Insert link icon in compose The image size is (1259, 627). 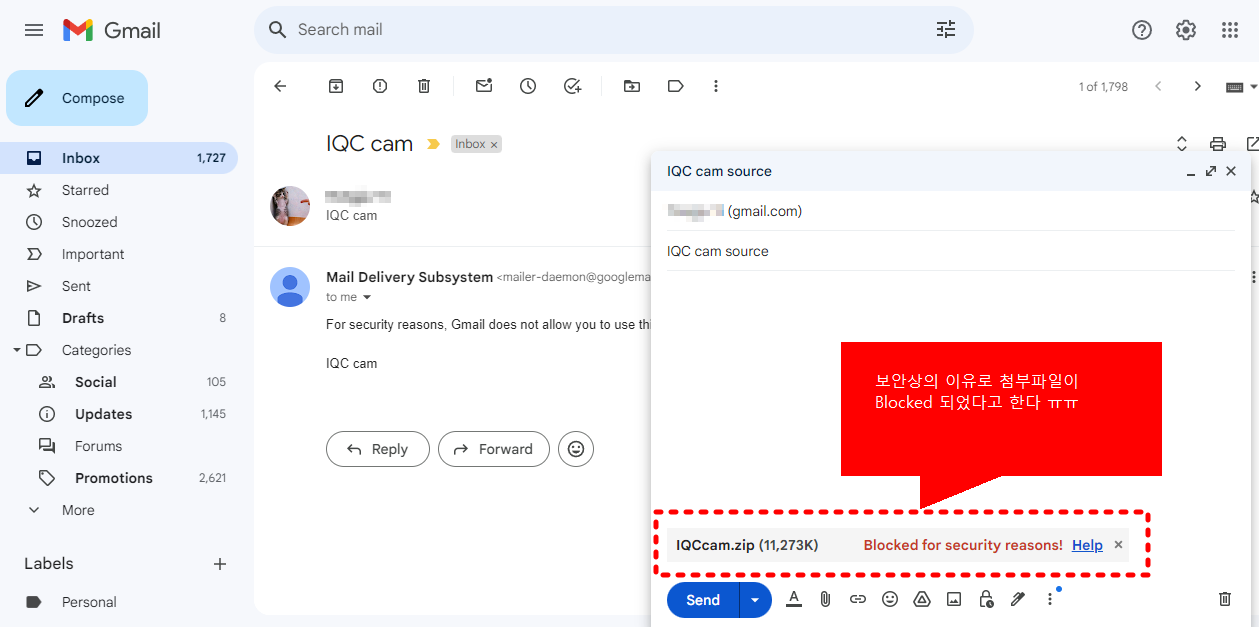point(858,599)
